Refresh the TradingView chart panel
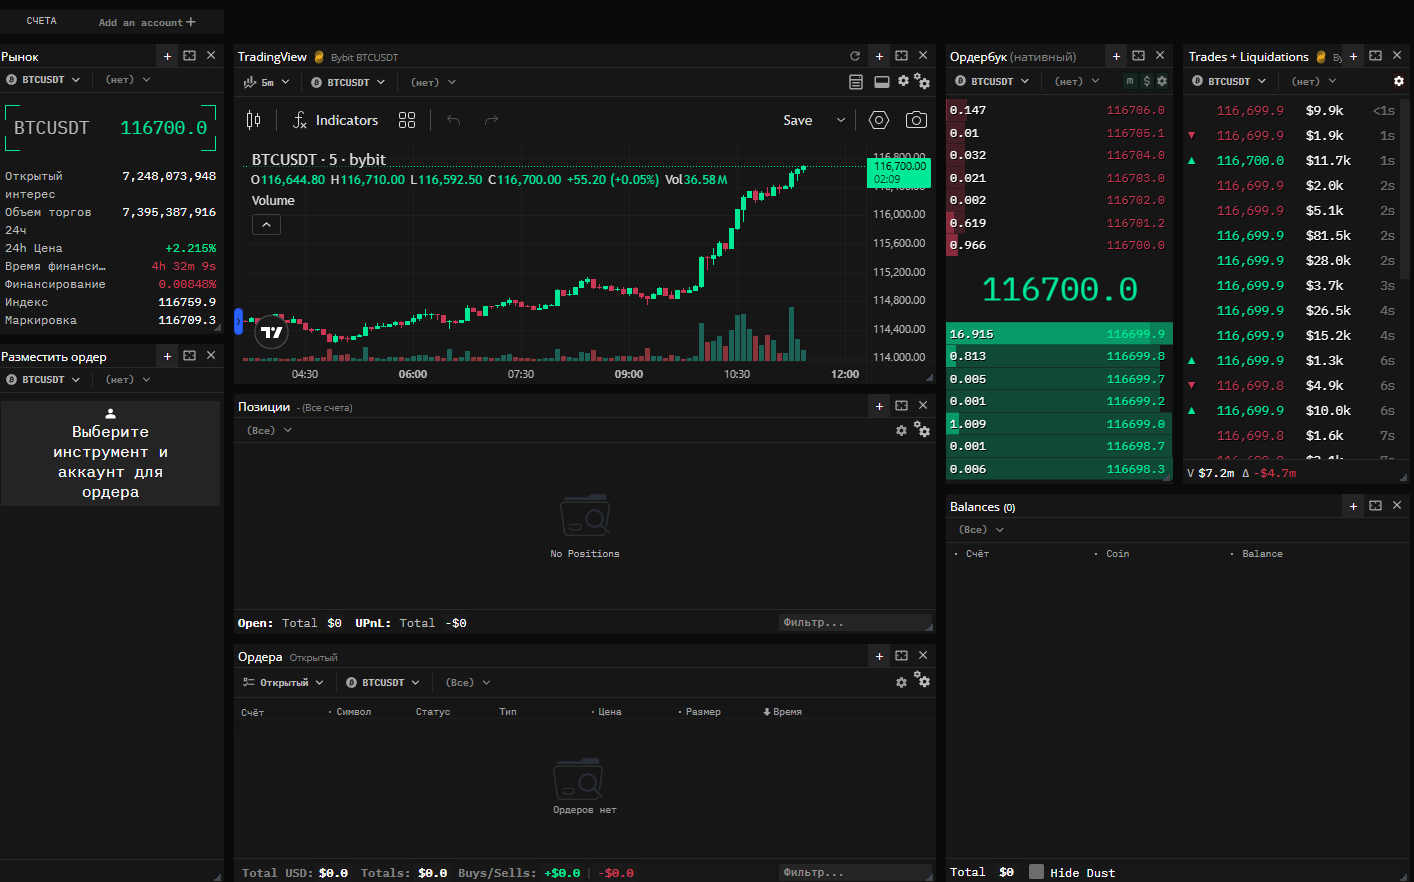Image resolution: width=1414 pixels, height=882 pixels. pos(855,56)
